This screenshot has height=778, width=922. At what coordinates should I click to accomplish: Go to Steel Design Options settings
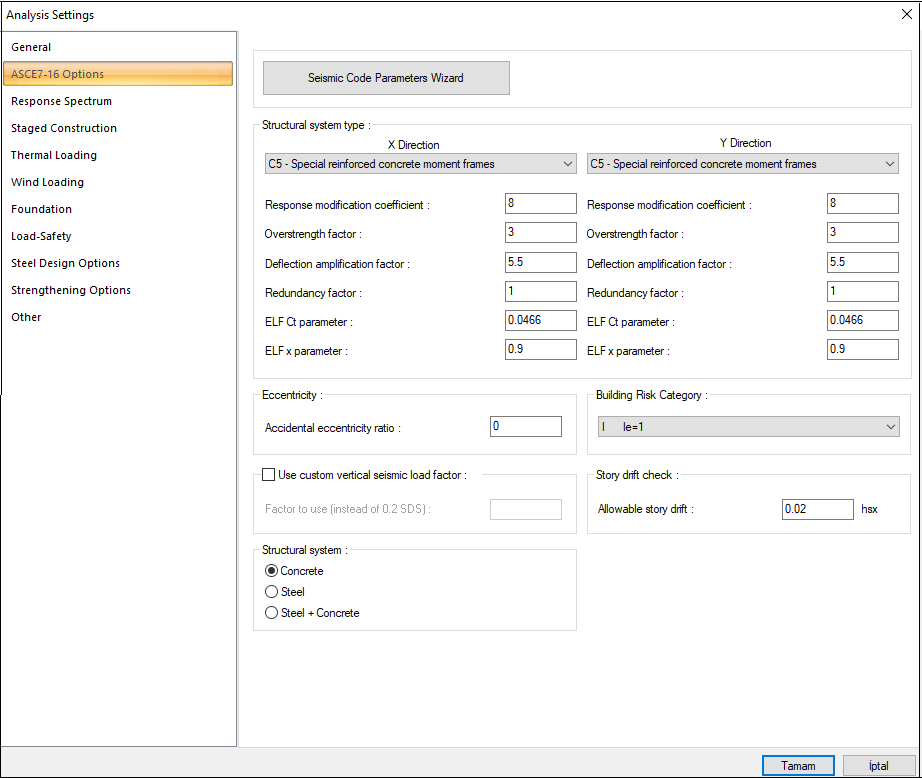point(65,262)
